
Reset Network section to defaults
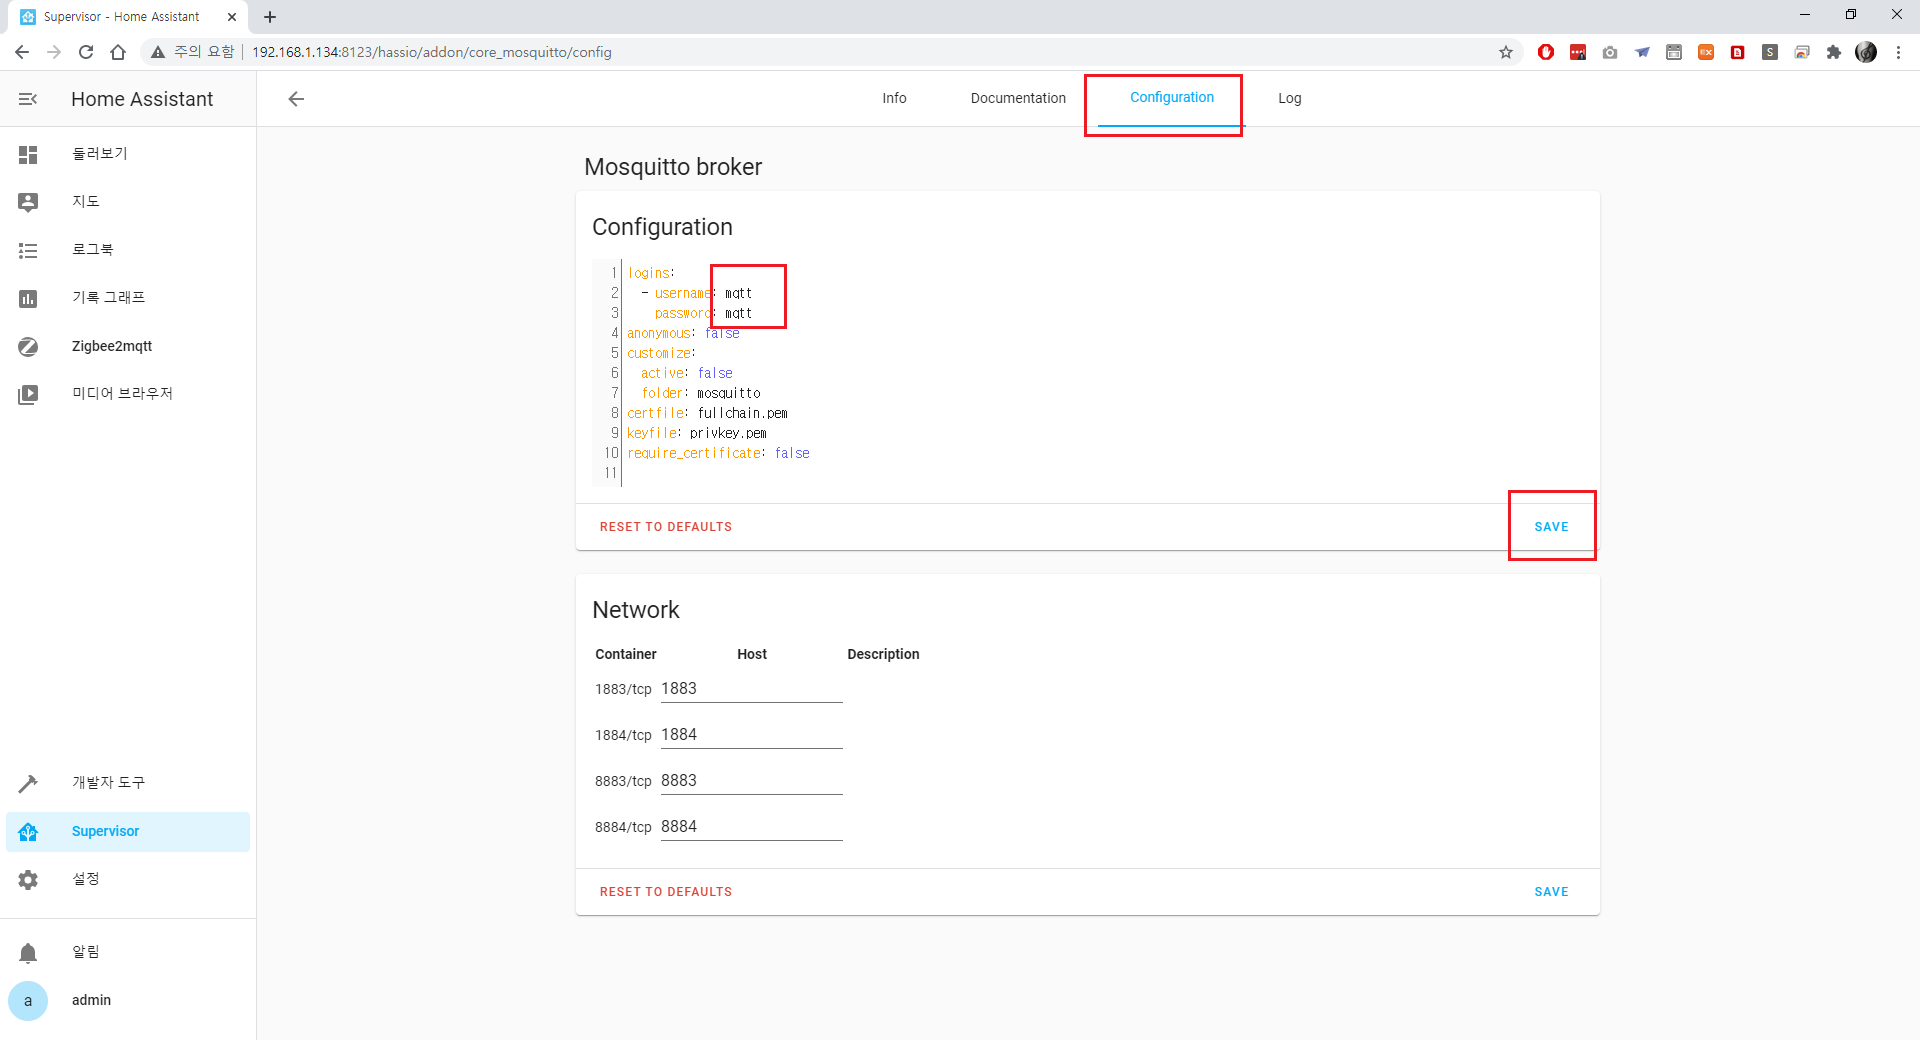(x=666, y=892)
